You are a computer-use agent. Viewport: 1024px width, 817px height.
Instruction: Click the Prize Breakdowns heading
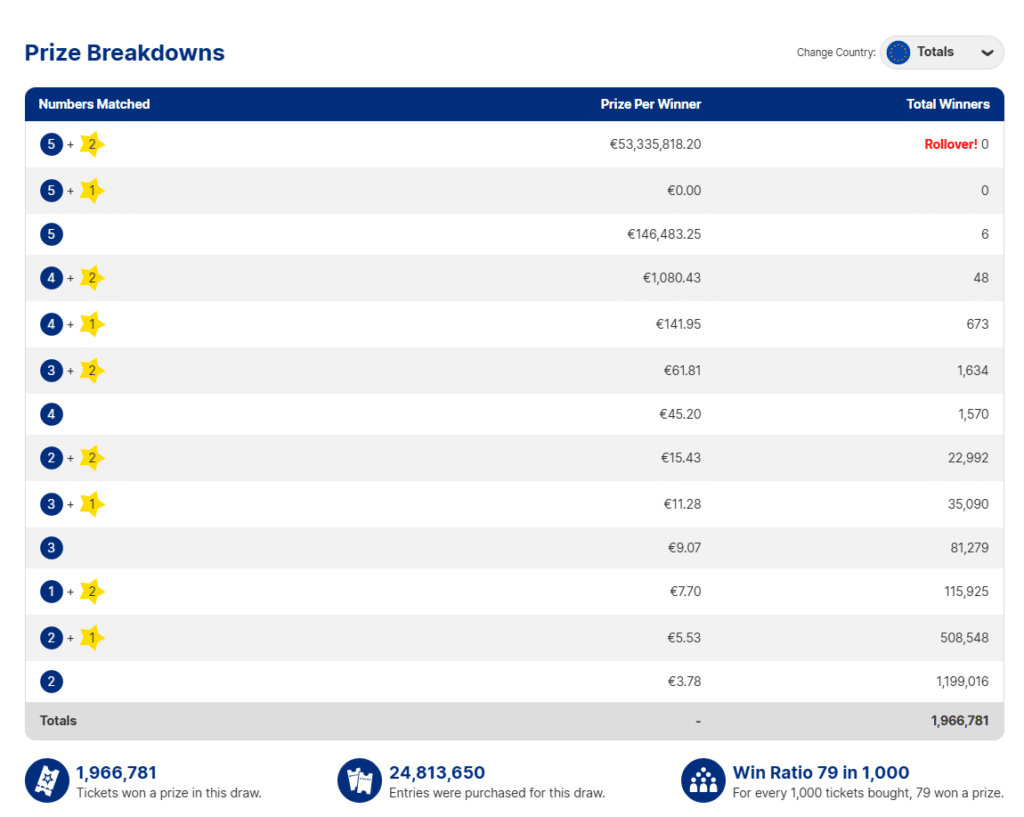(125, 53)
